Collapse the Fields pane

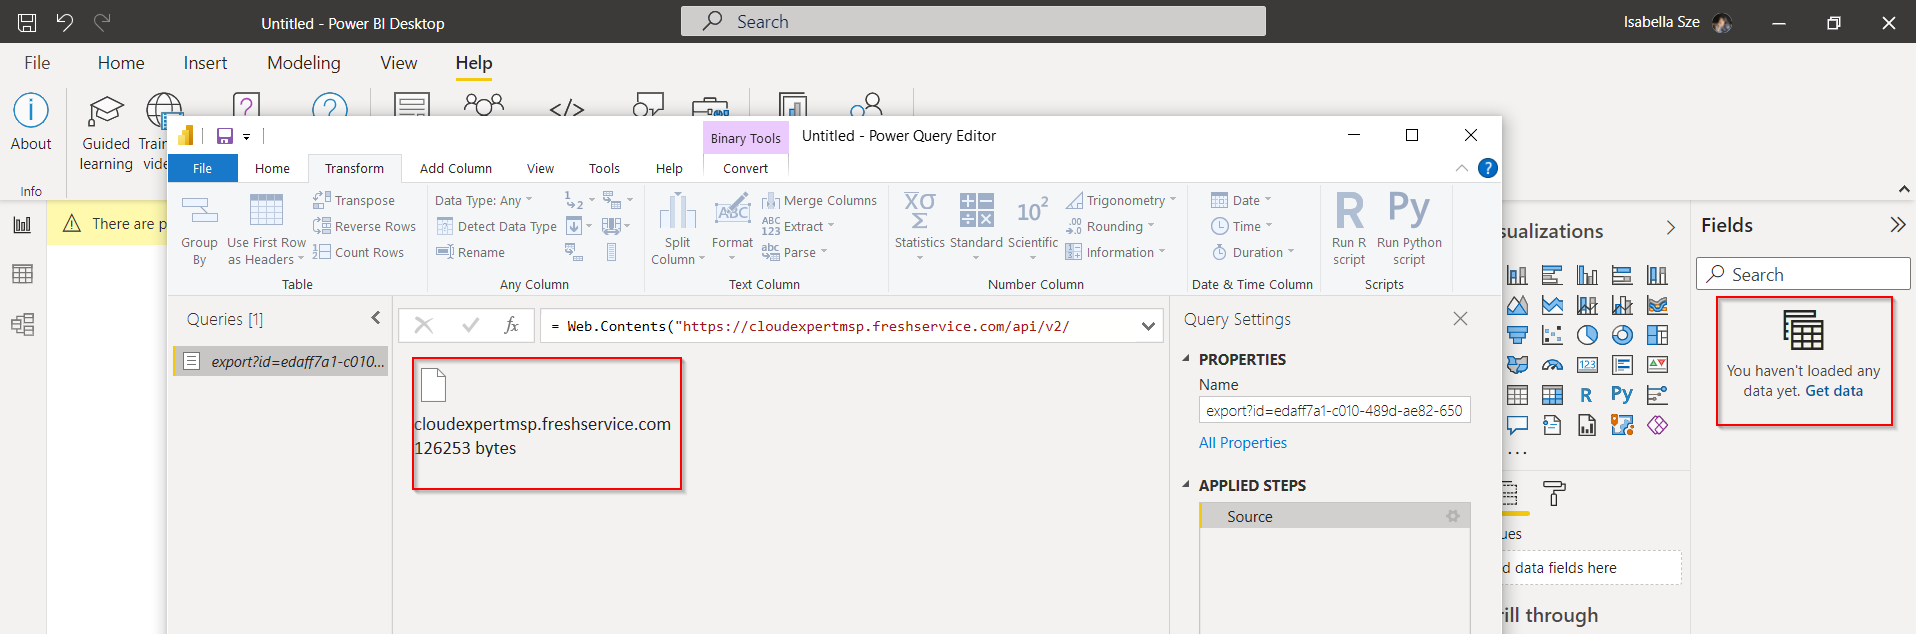[1897, 225]
